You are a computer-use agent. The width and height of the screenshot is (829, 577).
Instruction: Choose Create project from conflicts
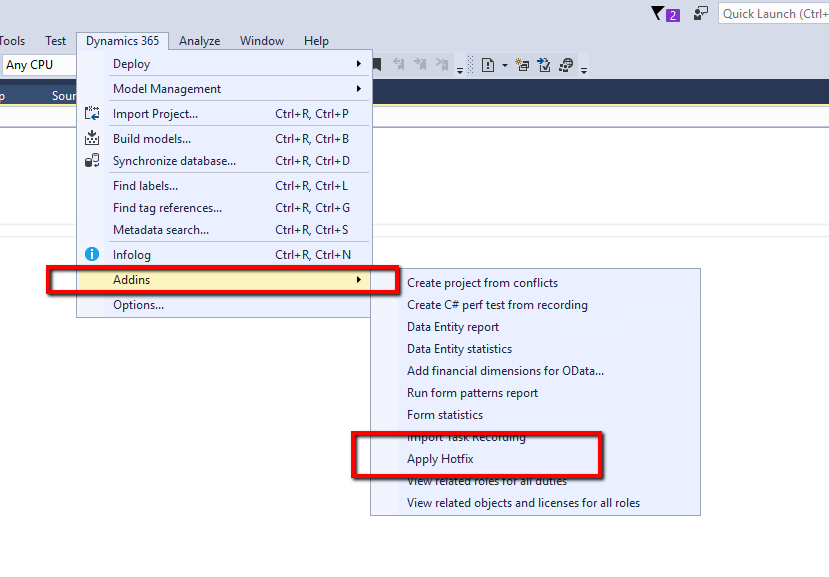click(x=536, y=283)
